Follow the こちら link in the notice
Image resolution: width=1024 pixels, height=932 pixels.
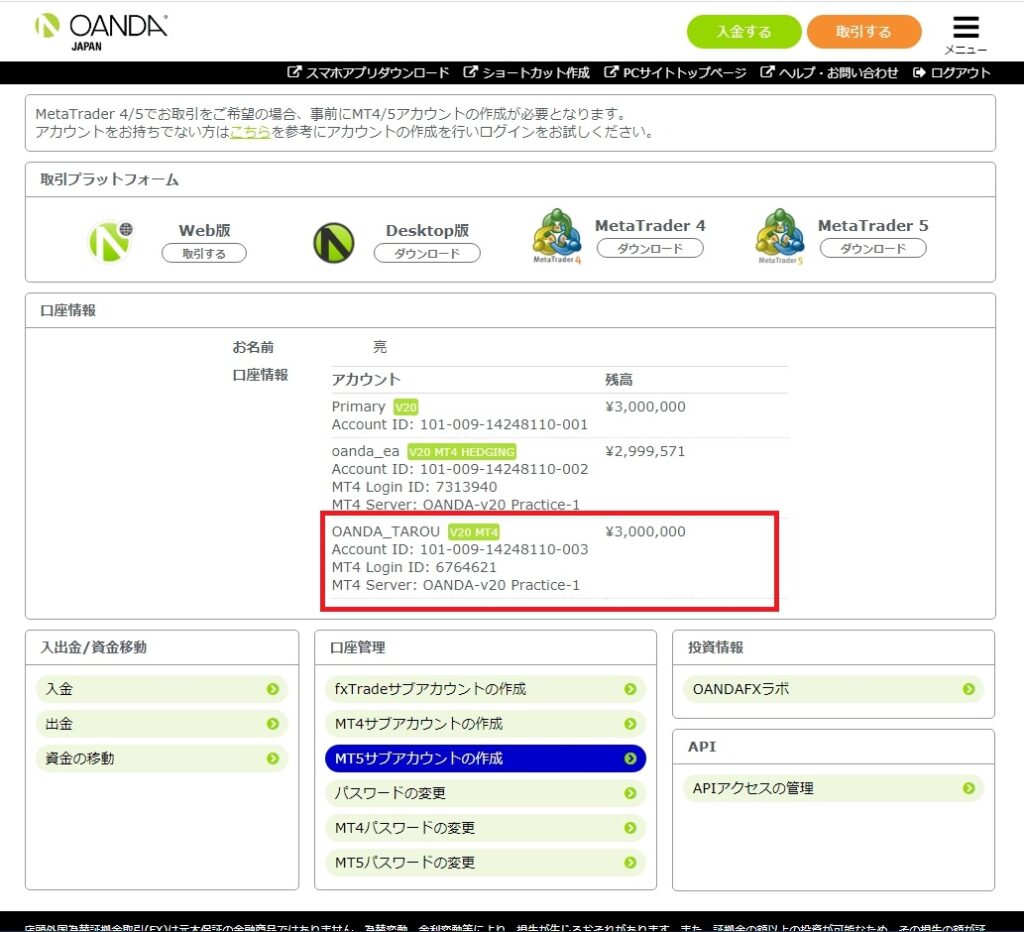coord(250,132)
